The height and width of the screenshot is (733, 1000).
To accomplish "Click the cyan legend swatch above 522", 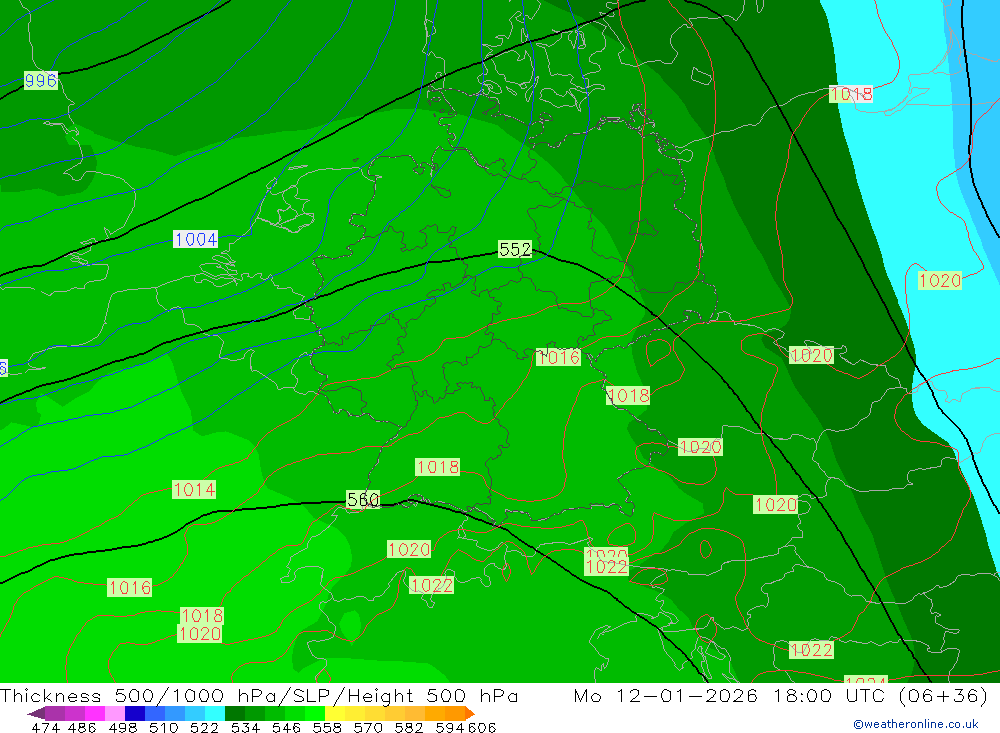I will 215,713.
